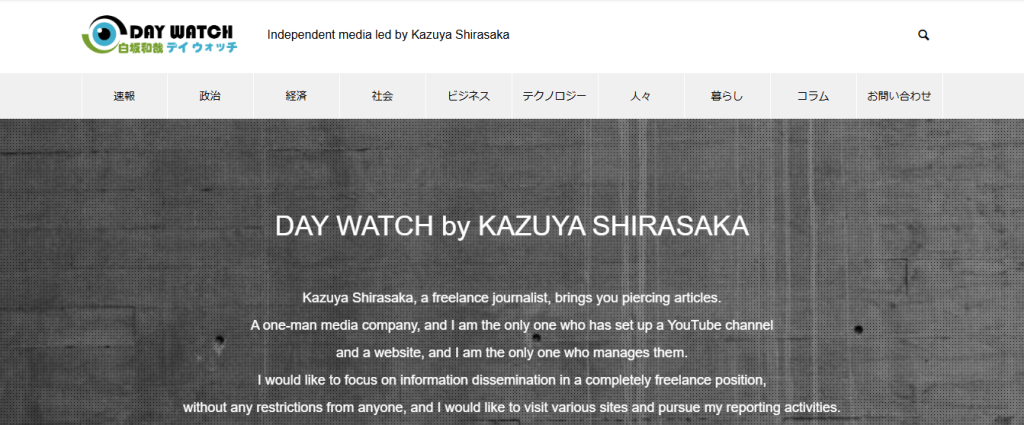Click the one-man media company text line
Viewport: 1024px width, 425px height.
click(512, 325)
